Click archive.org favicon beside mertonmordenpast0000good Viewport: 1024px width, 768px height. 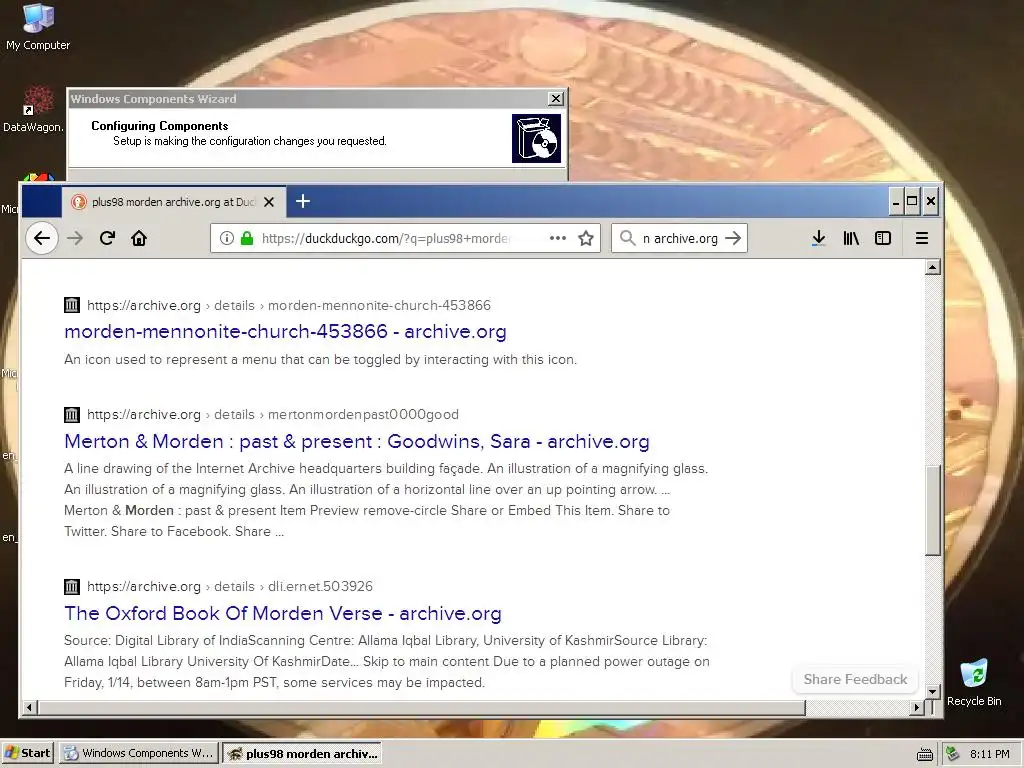click(72, 414)
